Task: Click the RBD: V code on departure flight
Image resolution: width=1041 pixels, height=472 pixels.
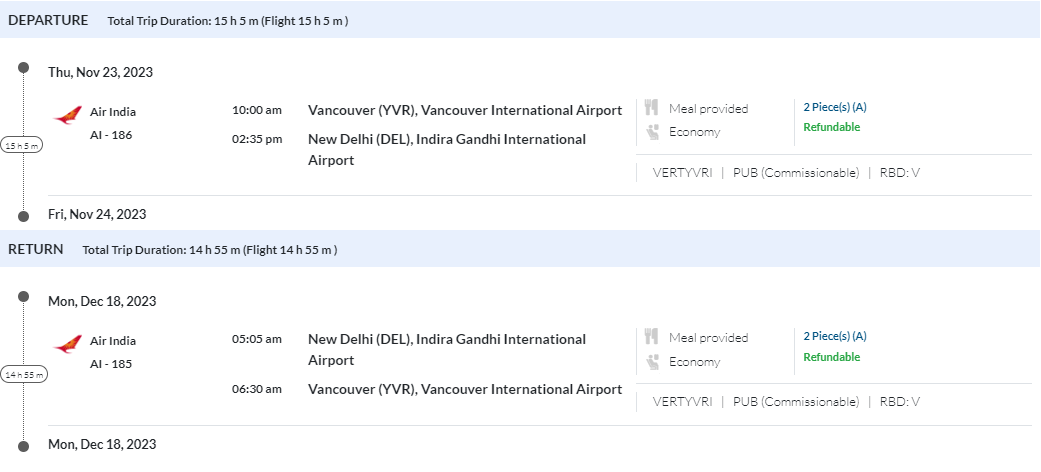Action: [x=899, y=172]
